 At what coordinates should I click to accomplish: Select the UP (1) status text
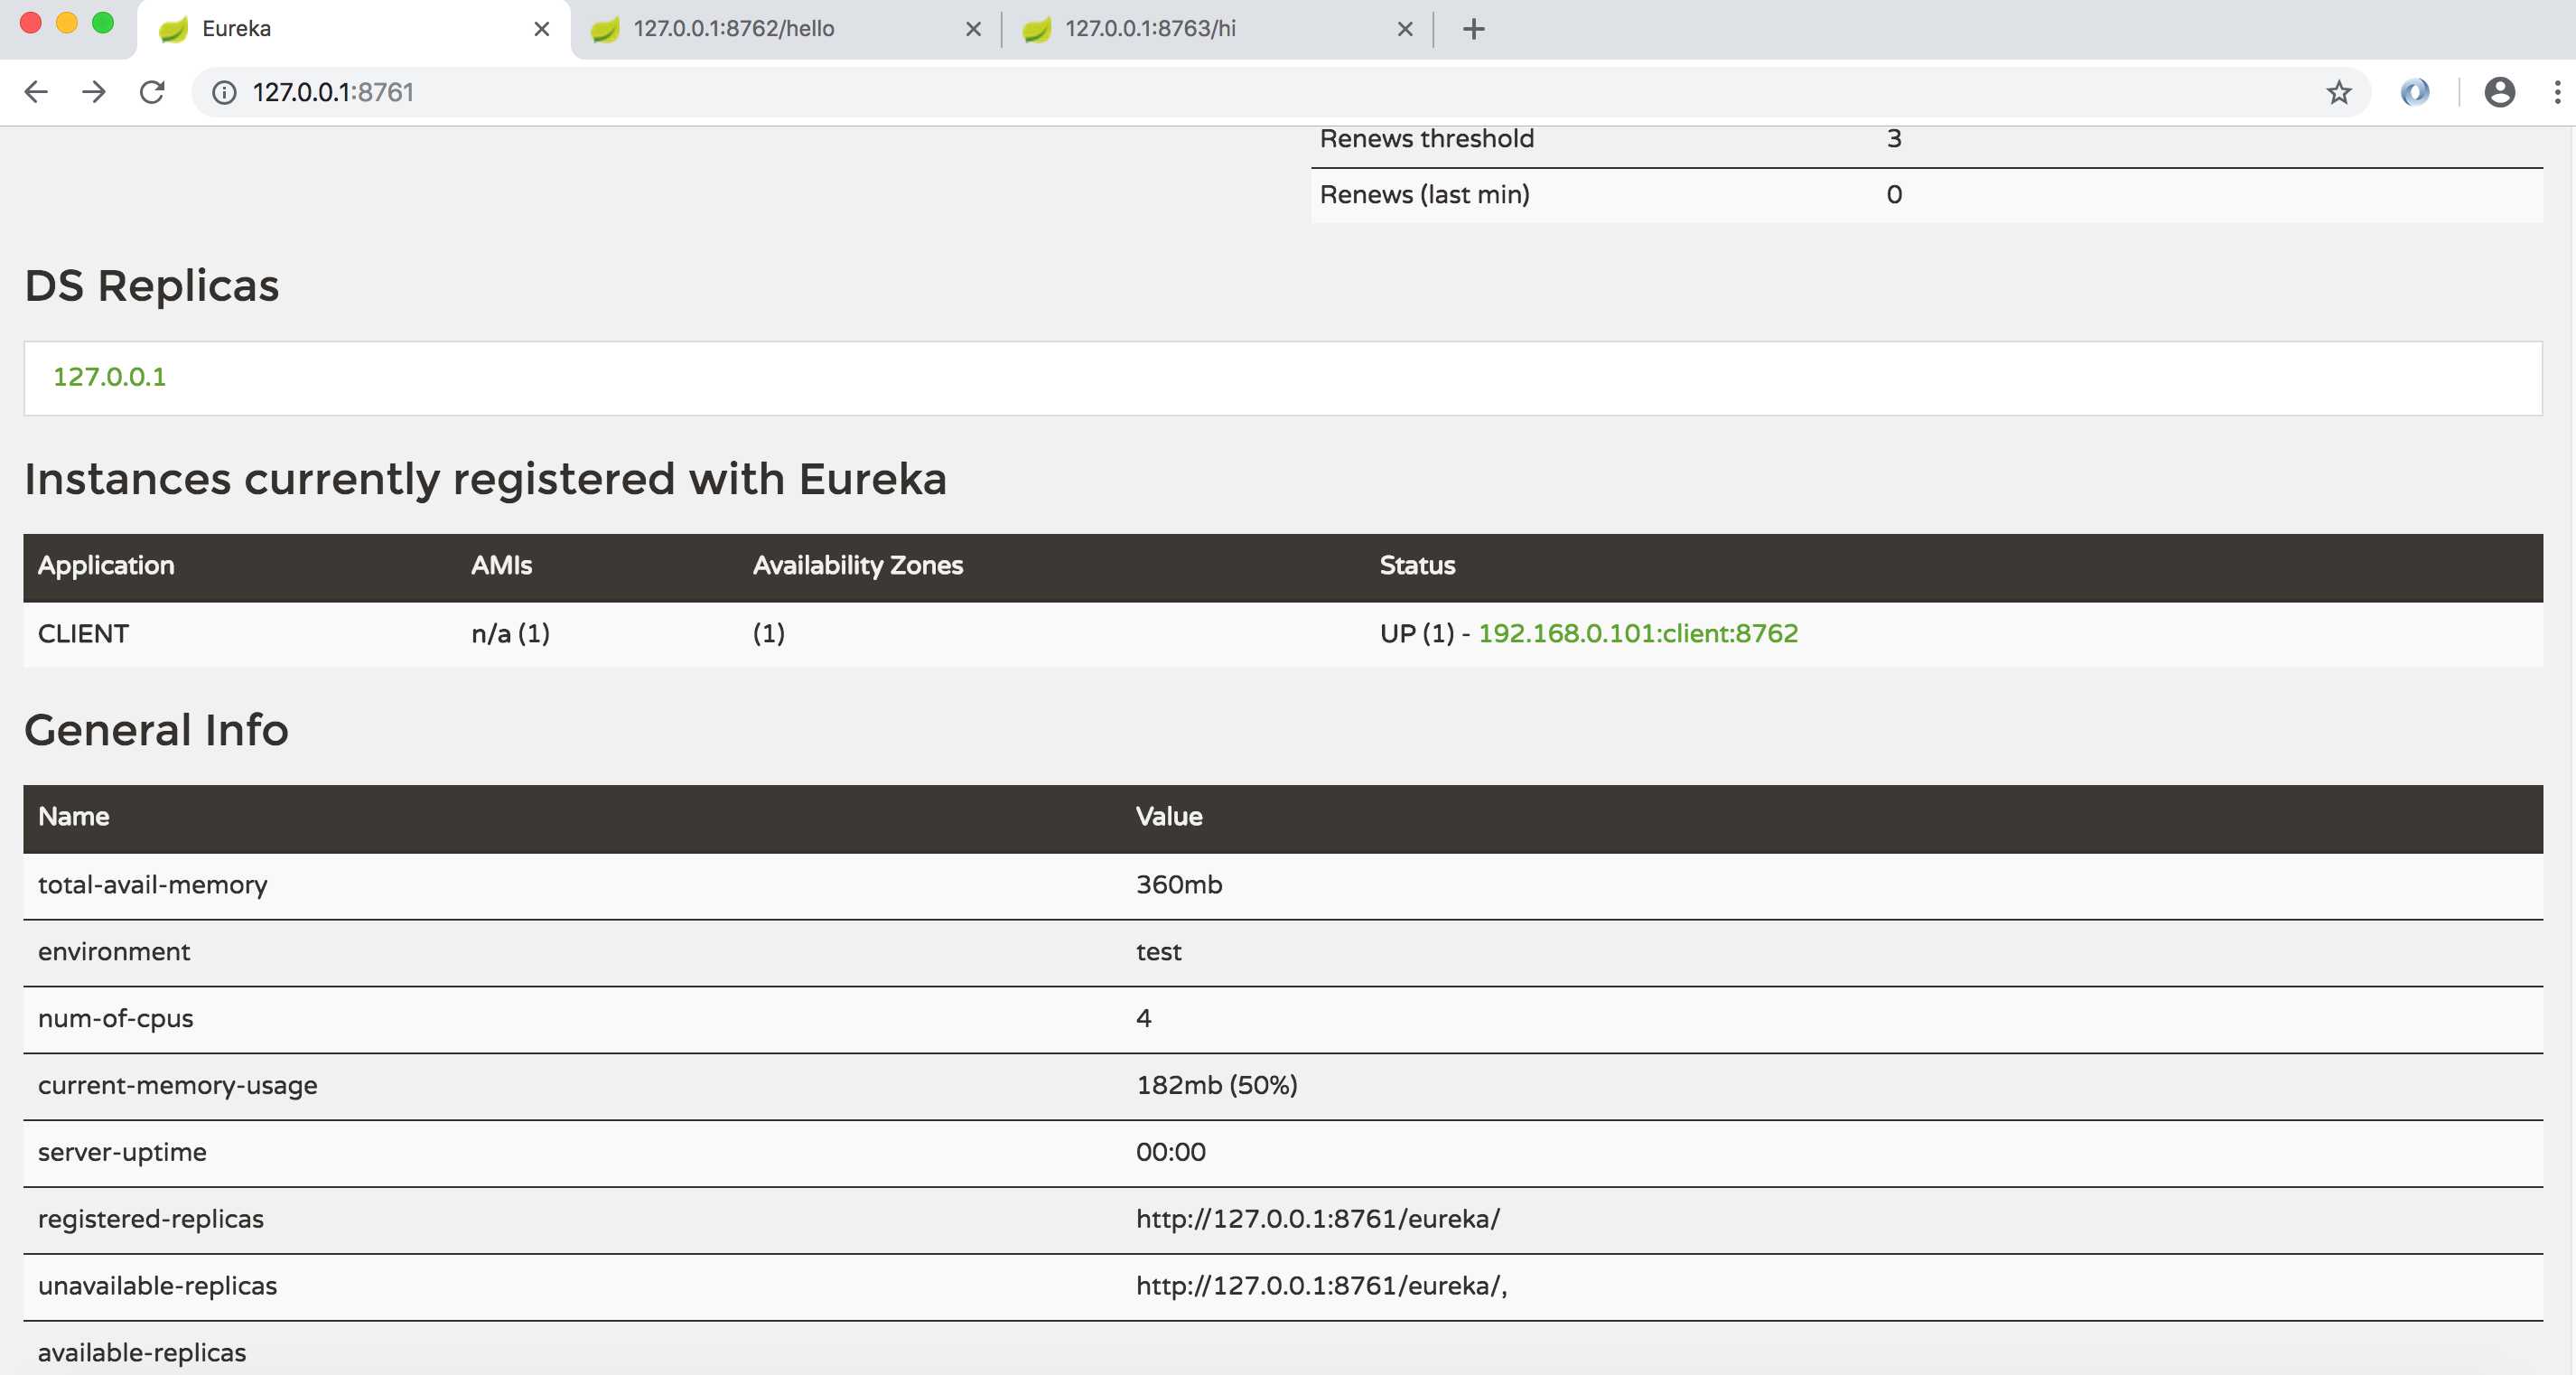[x=1416, y=634]
